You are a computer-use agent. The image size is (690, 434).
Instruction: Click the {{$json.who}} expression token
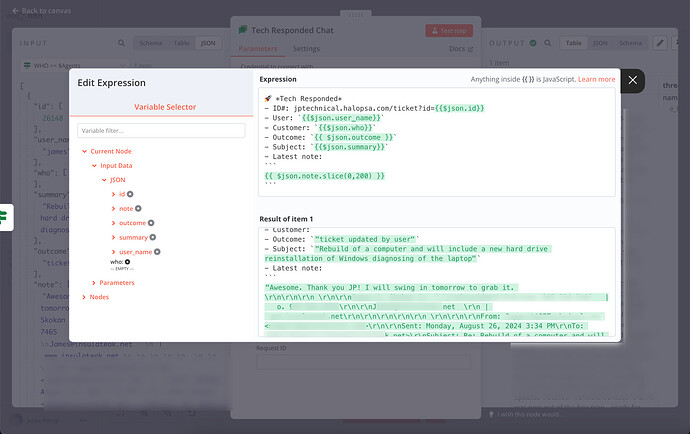click(x=345, y=128)
